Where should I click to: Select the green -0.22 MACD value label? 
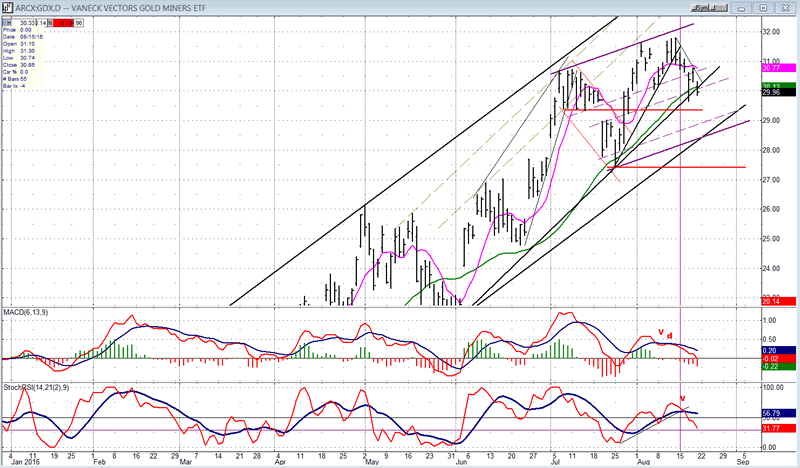point(773,367)
